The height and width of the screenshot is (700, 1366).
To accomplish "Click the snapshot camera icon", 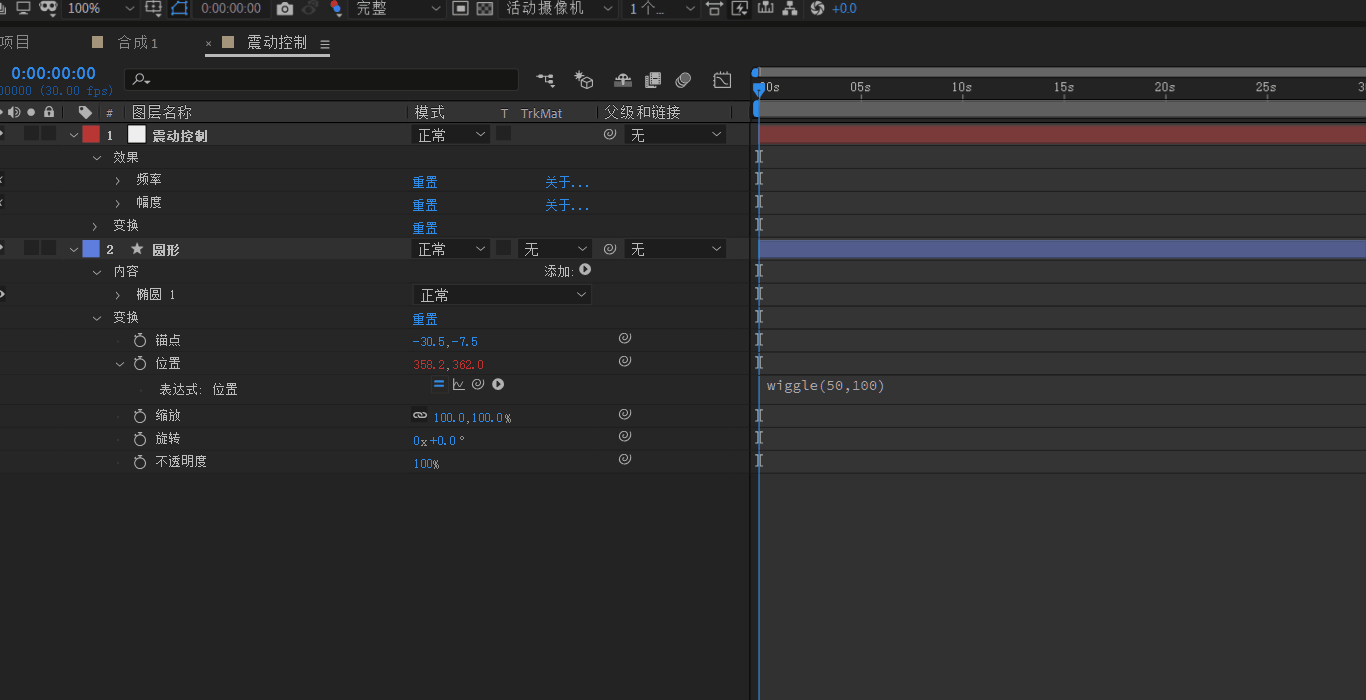I will click(x=285, y=8).
